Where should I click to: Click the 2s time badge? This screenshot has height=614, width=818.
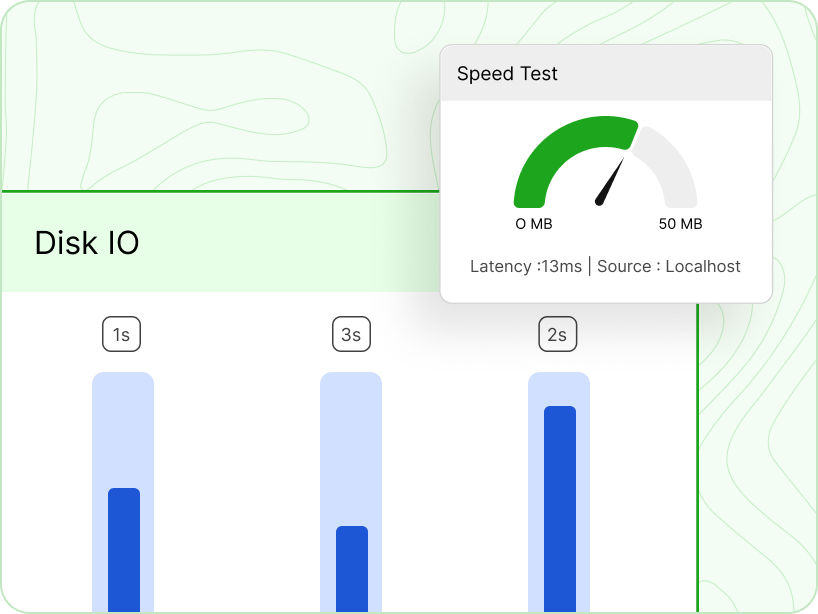557,334
